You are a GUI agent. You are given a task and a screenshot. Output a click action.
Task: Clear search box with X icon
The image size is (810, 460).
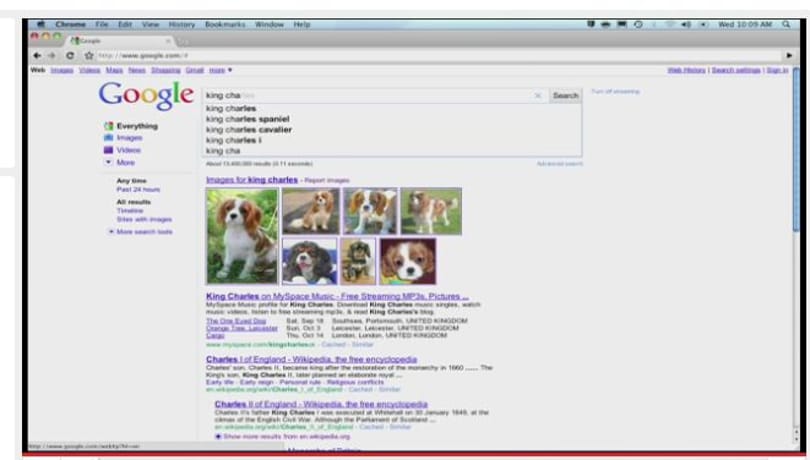(538, 96)
